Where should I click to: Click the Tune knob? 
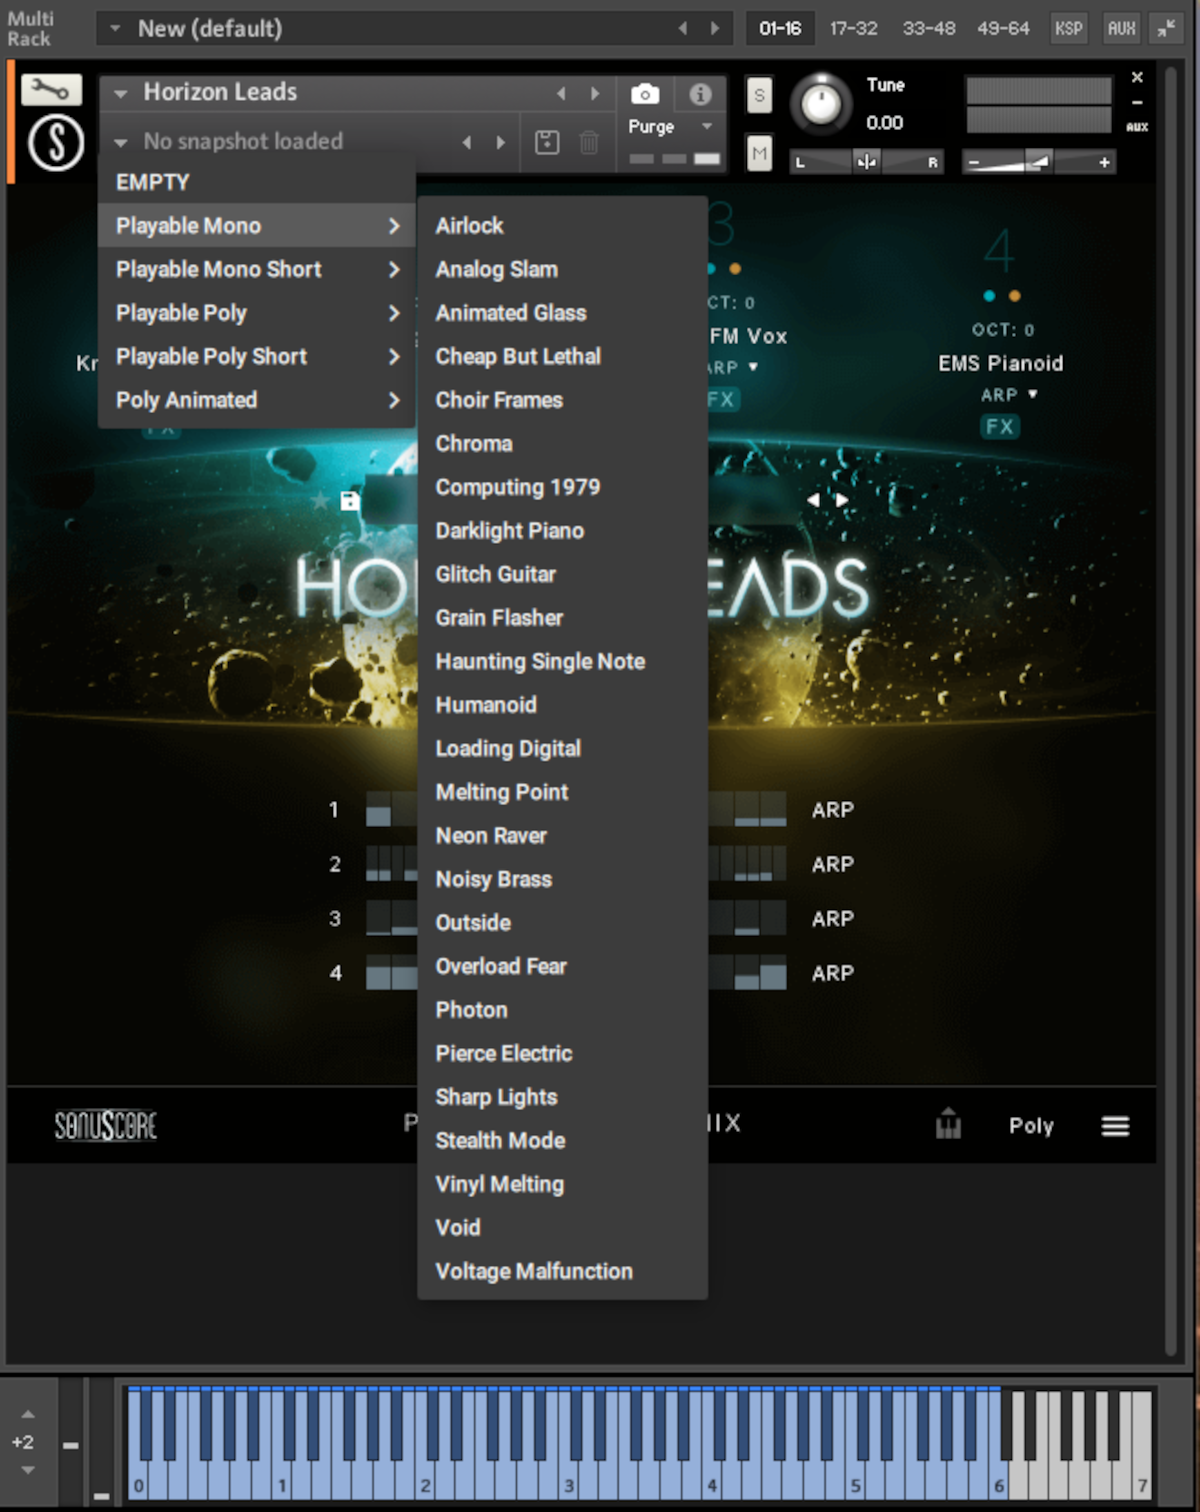coord(821,103)
